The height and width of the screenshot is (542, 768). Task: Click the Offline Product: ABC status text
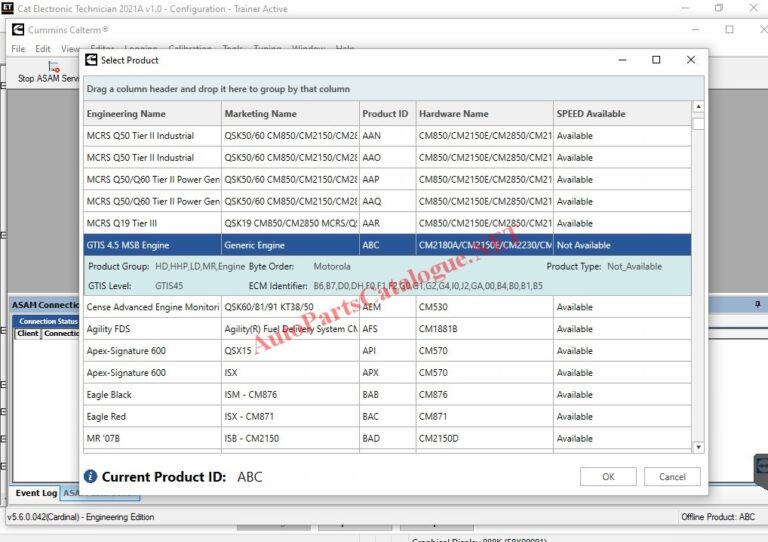coord(718,517)
